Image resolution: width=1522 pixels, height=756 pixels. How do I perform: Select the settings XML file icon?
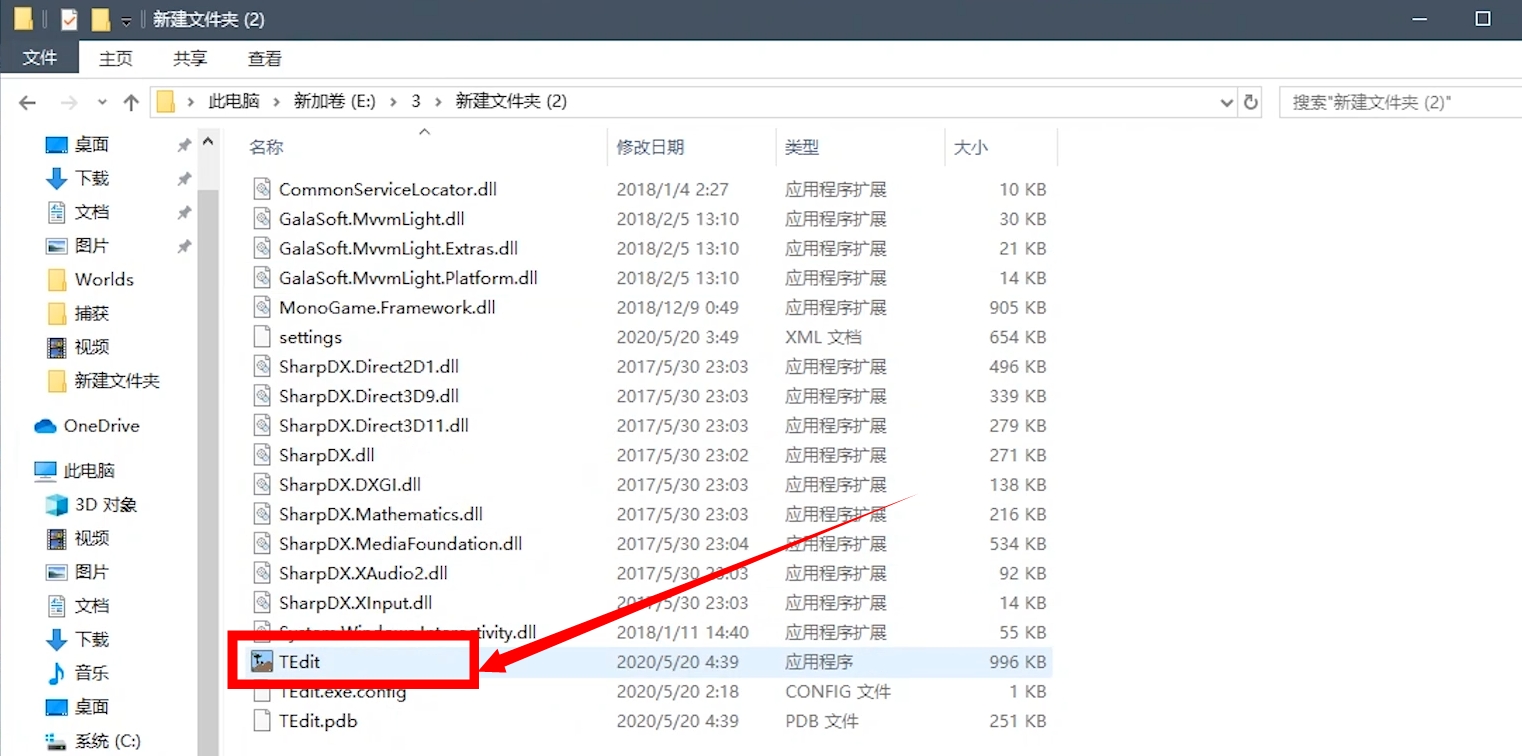[x=262, y=337]
